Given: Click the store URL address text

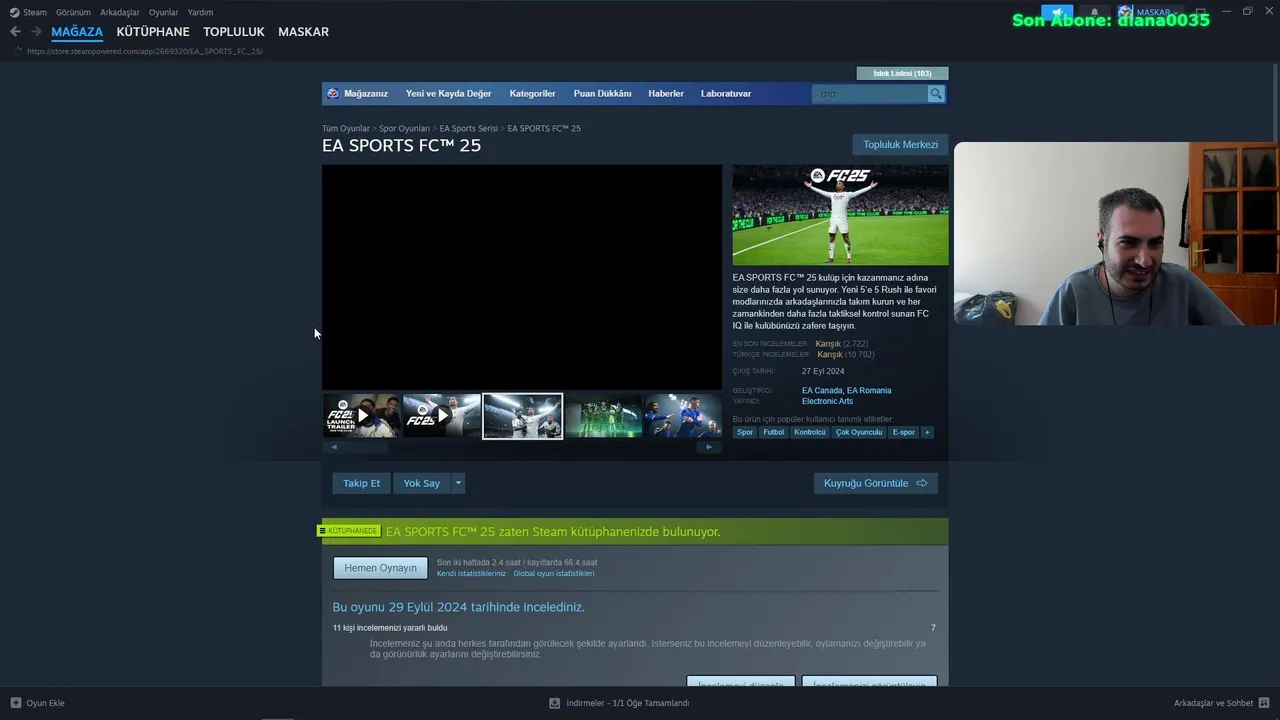Looking at the screenshot, I should pyautogui.click(x=145, y=51).
